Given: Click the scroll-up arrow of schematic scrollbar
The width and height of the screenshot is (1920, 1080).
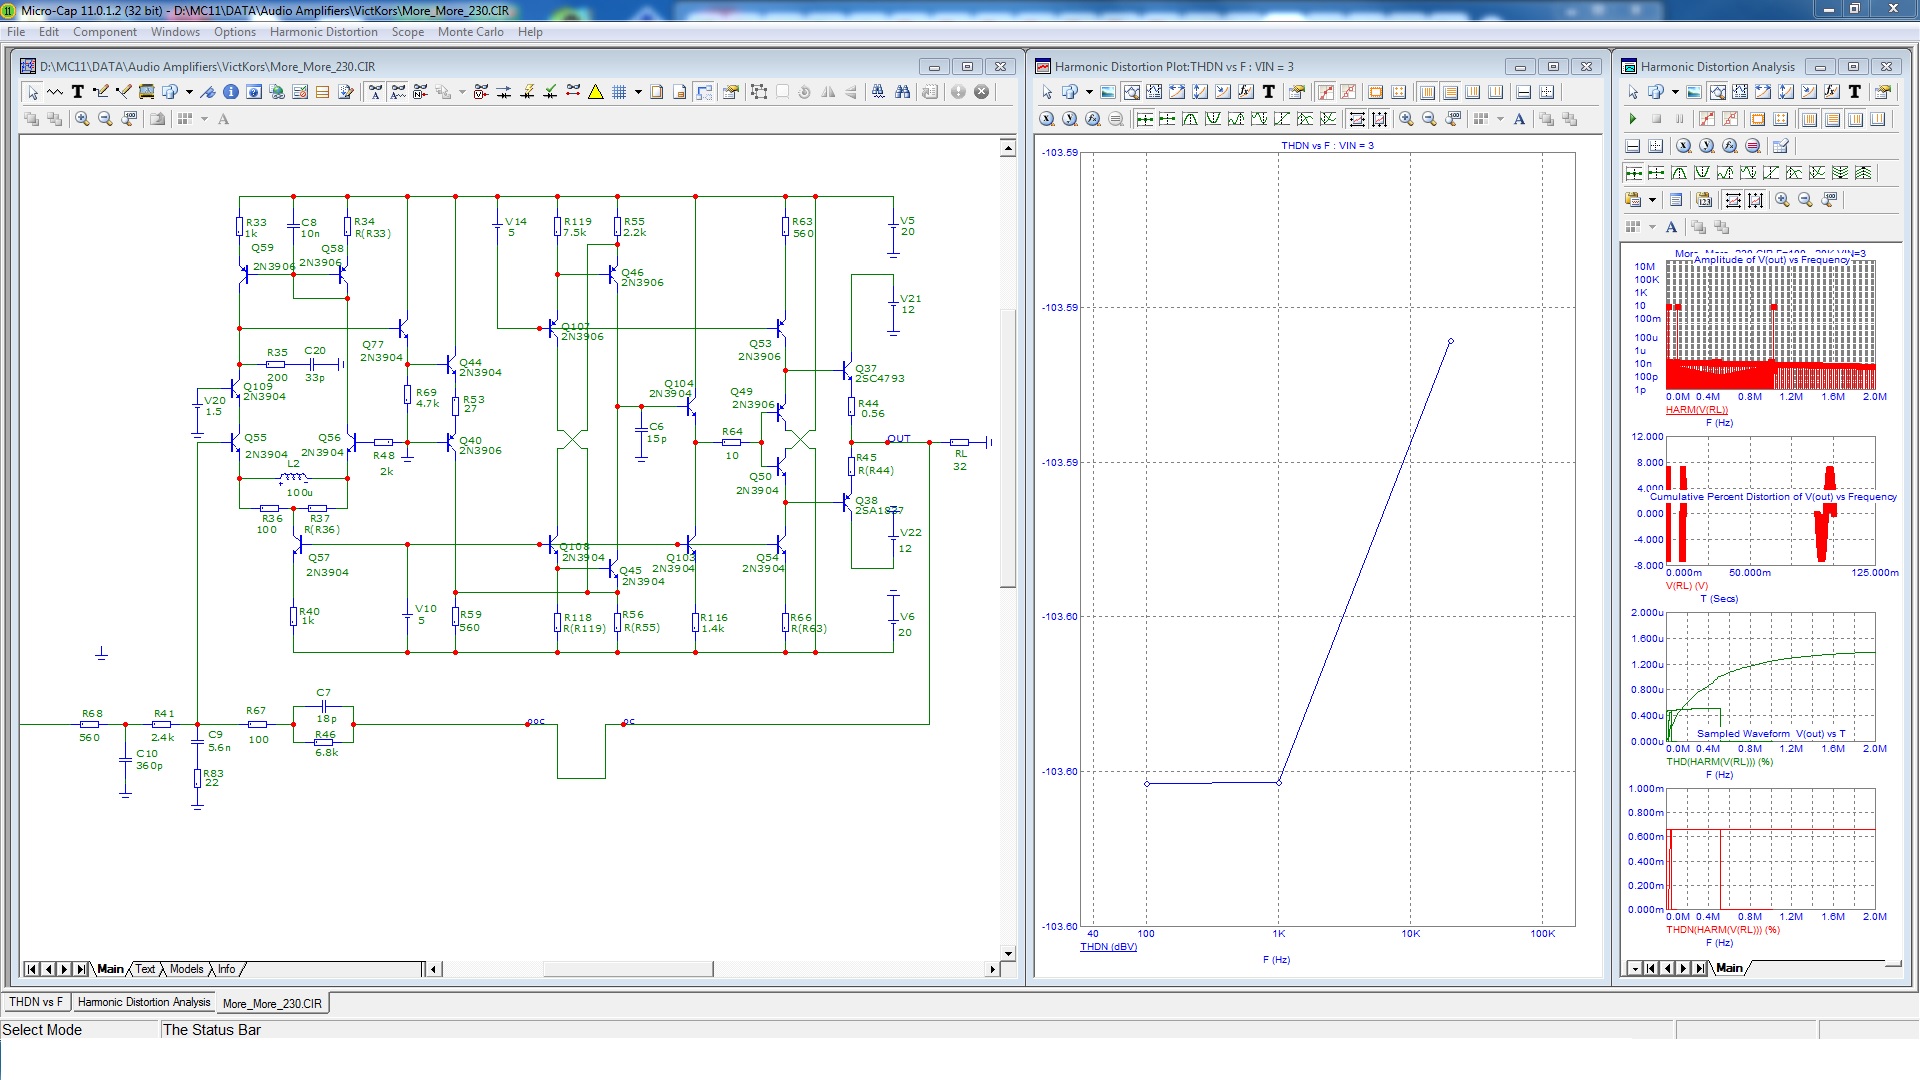Looking at the screenshot, I should (1008, 148).
